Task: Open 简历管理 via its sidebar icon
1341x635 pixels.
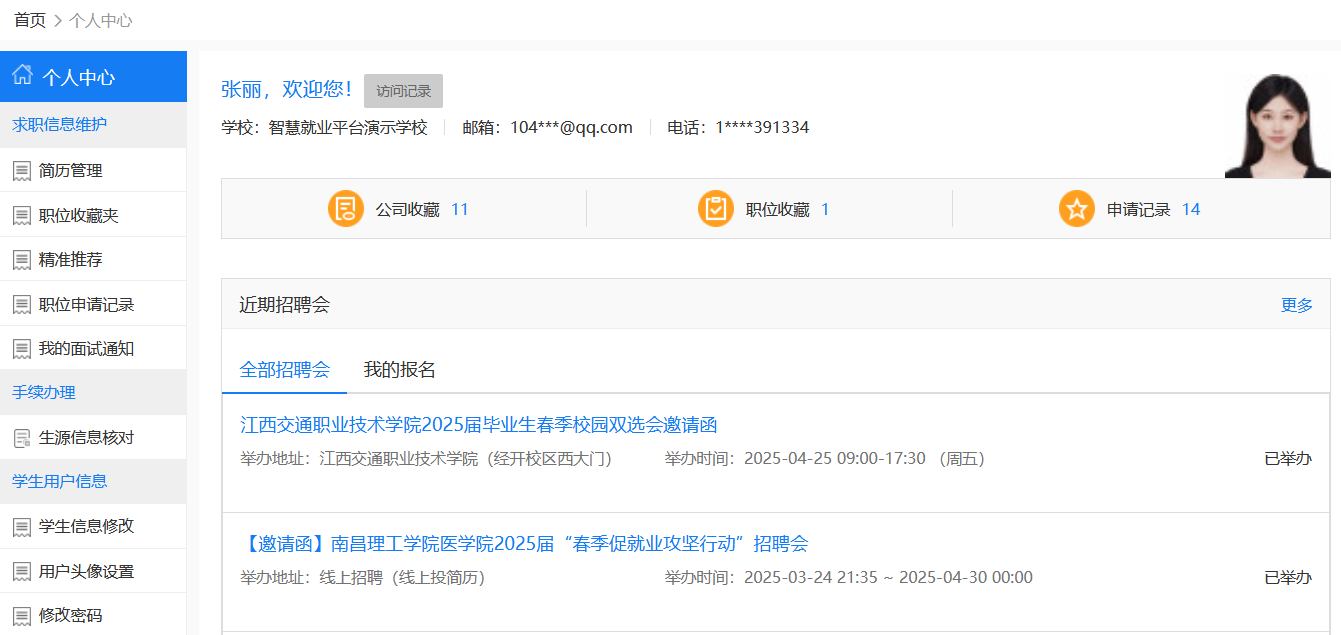Action: 22,170
